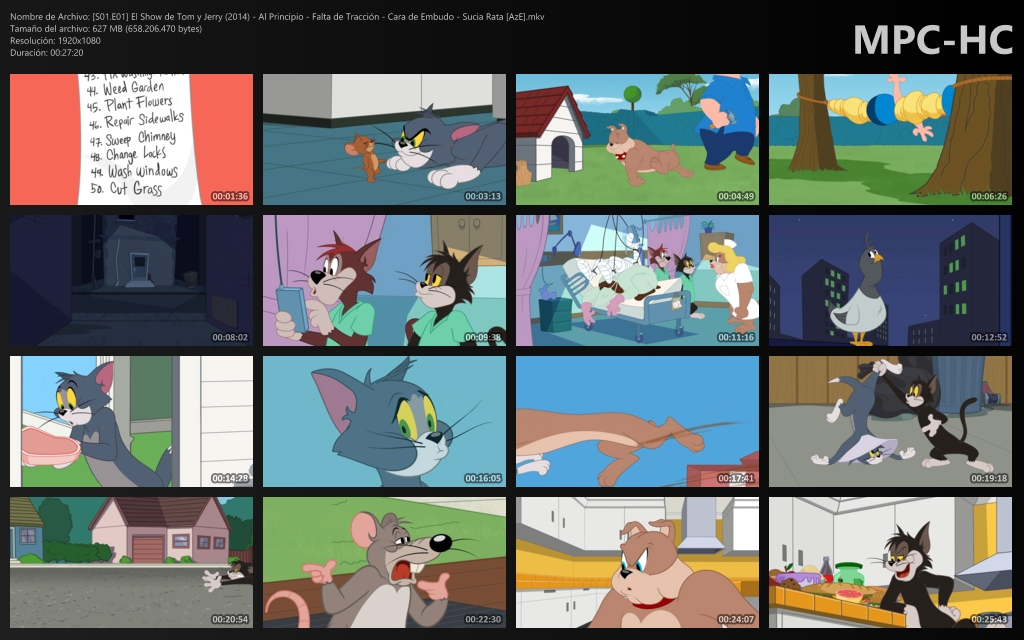Open the thumbnail of Tom holding Jerry at 00:03:13
Screen dimensions: 1024x640
tap(384, 138)
